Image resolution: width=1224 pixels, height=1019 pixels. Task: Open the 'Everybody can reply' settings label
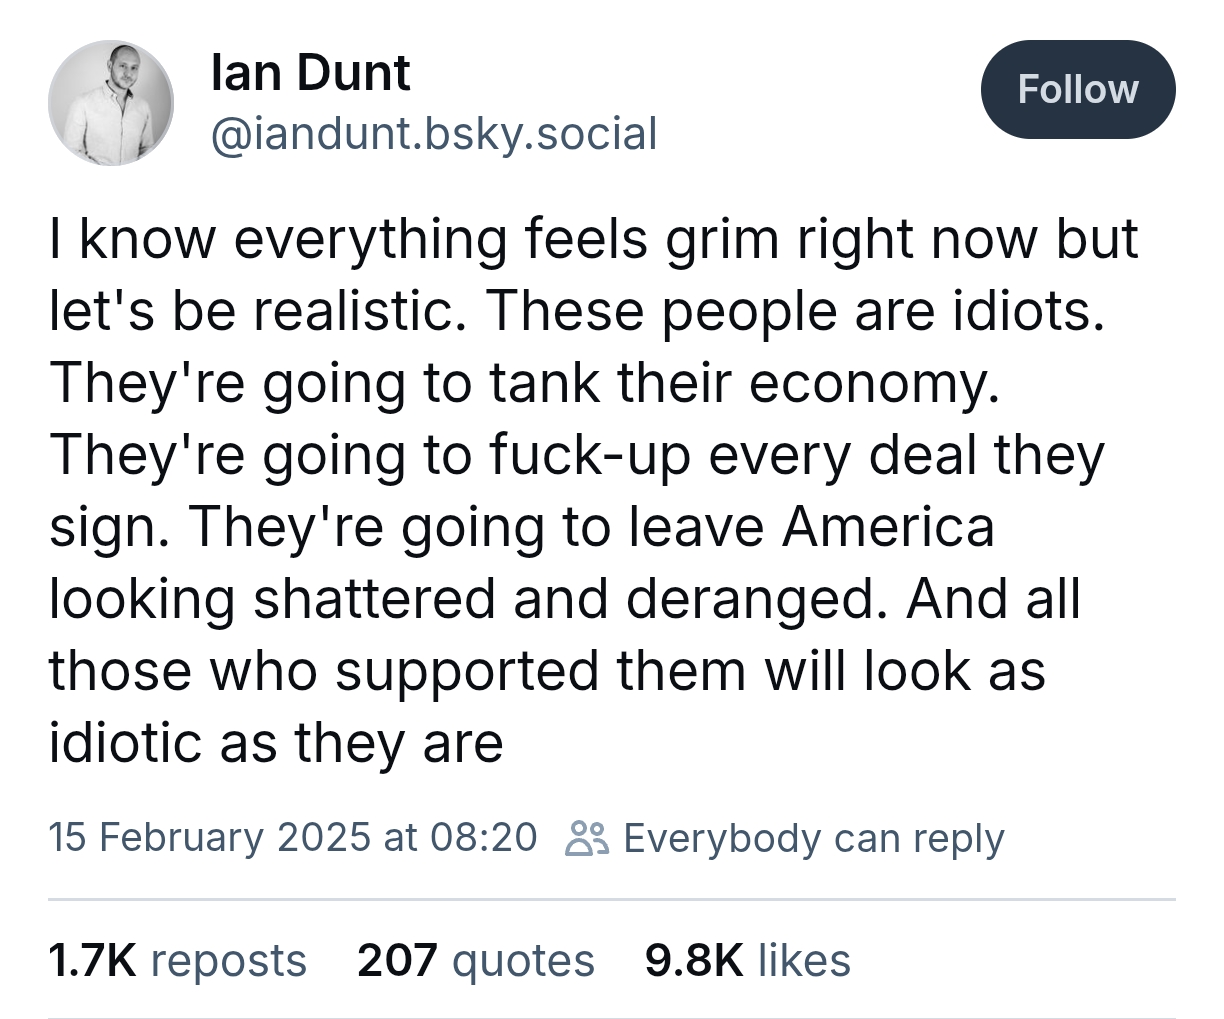813,837
